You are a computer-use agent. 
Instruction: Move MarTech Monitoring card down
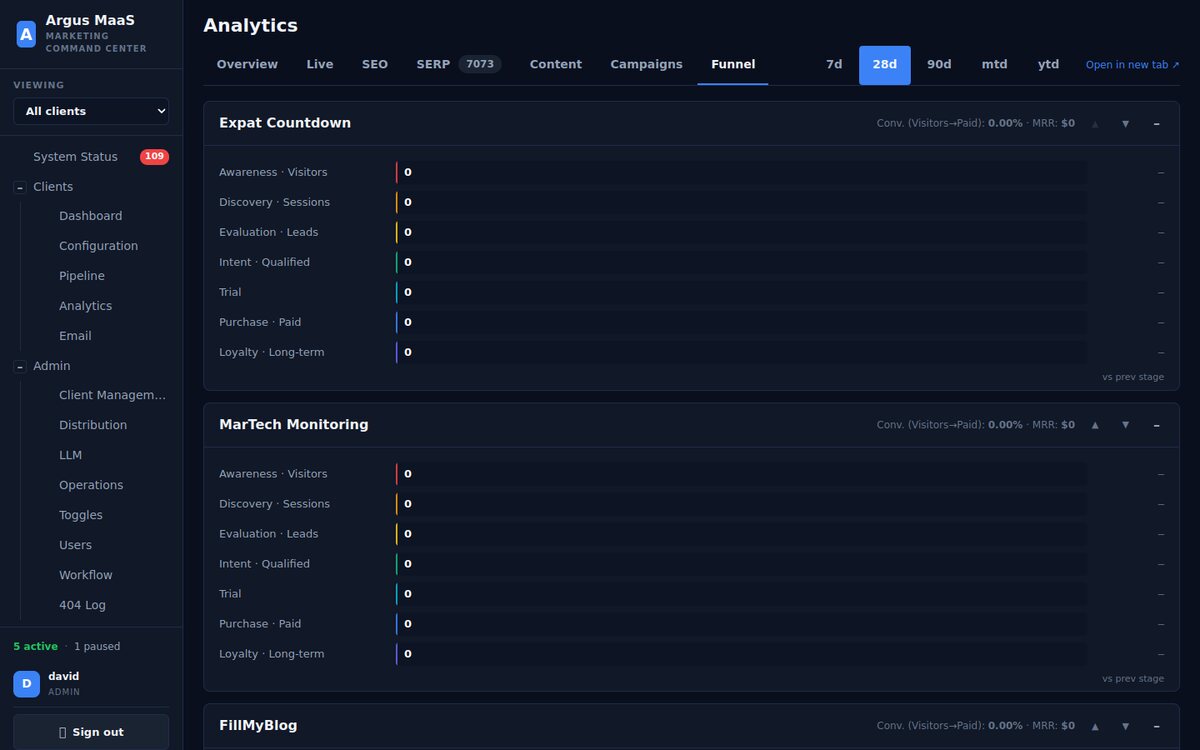(1125, 425)
